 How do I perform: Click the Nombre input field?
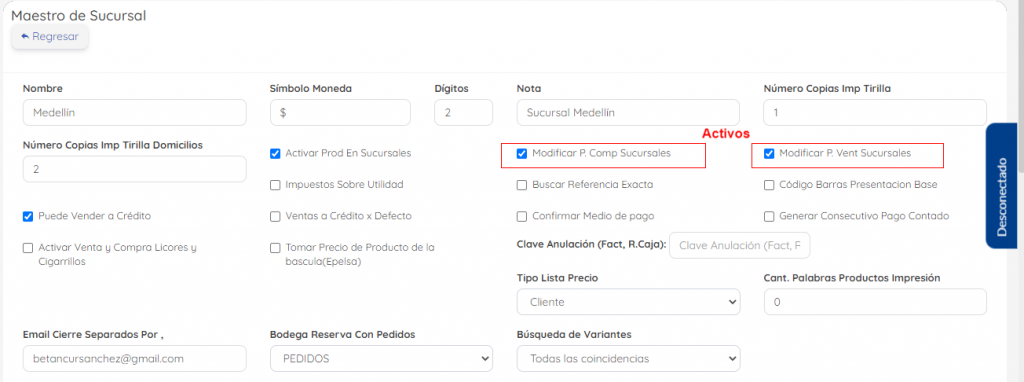(x=135, y=112)
